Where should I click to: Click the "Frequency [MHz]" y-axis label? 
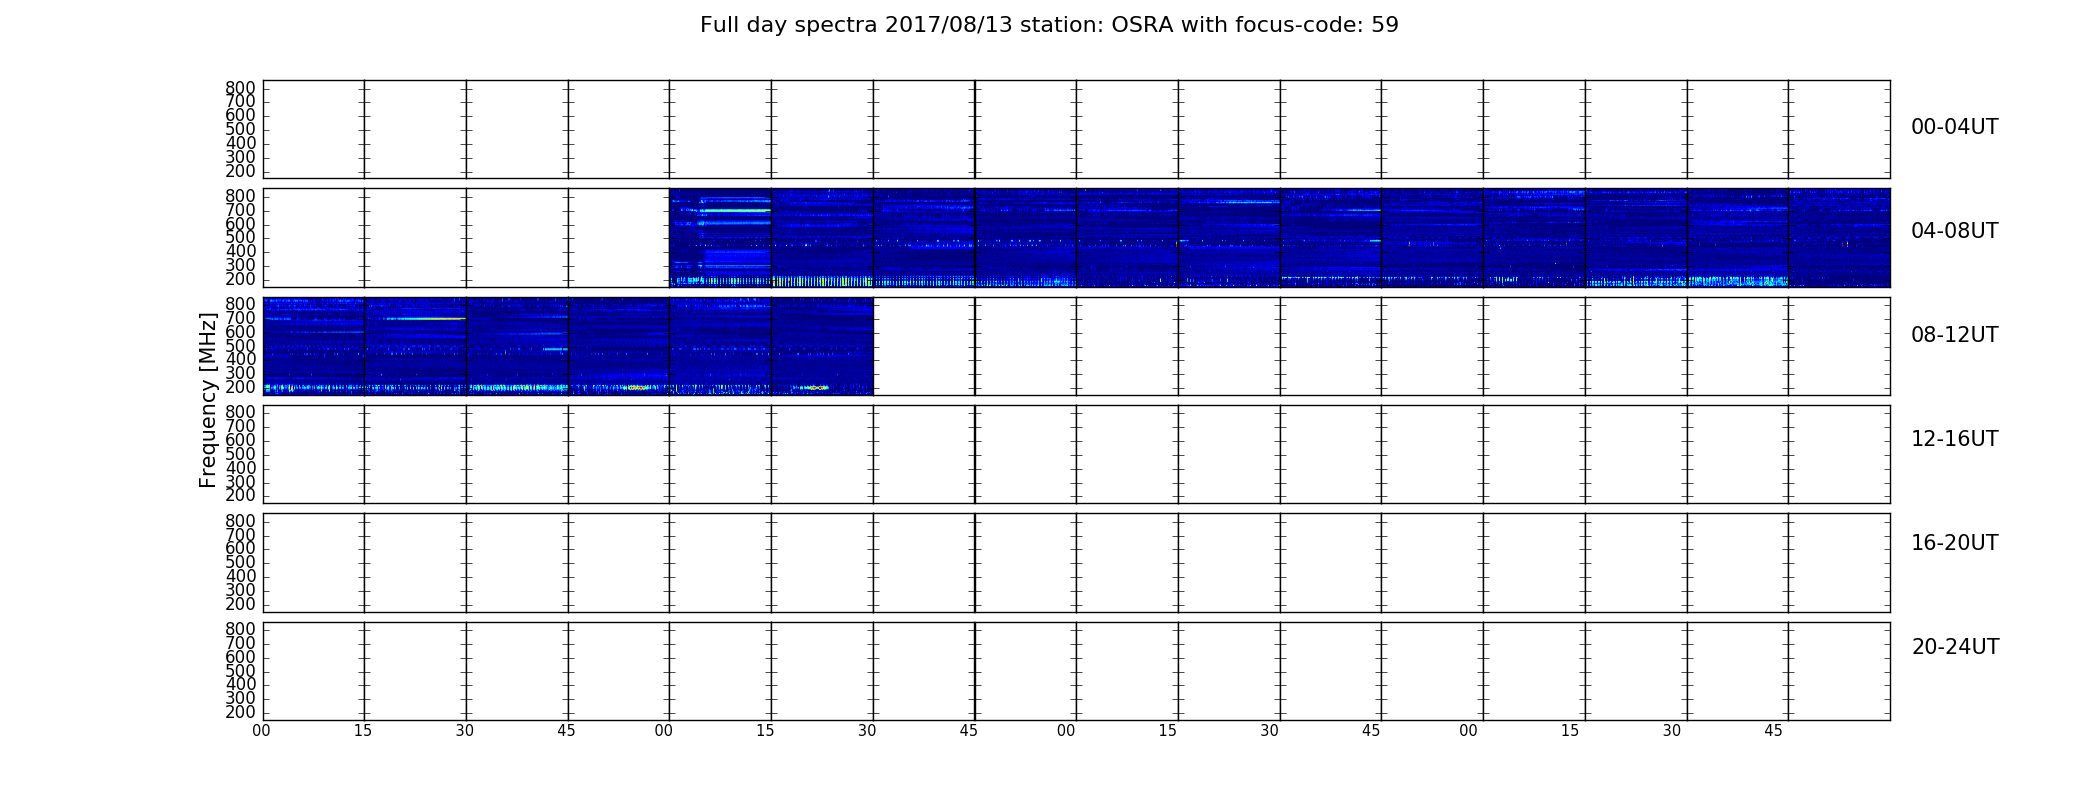click(x=208, y=400)
